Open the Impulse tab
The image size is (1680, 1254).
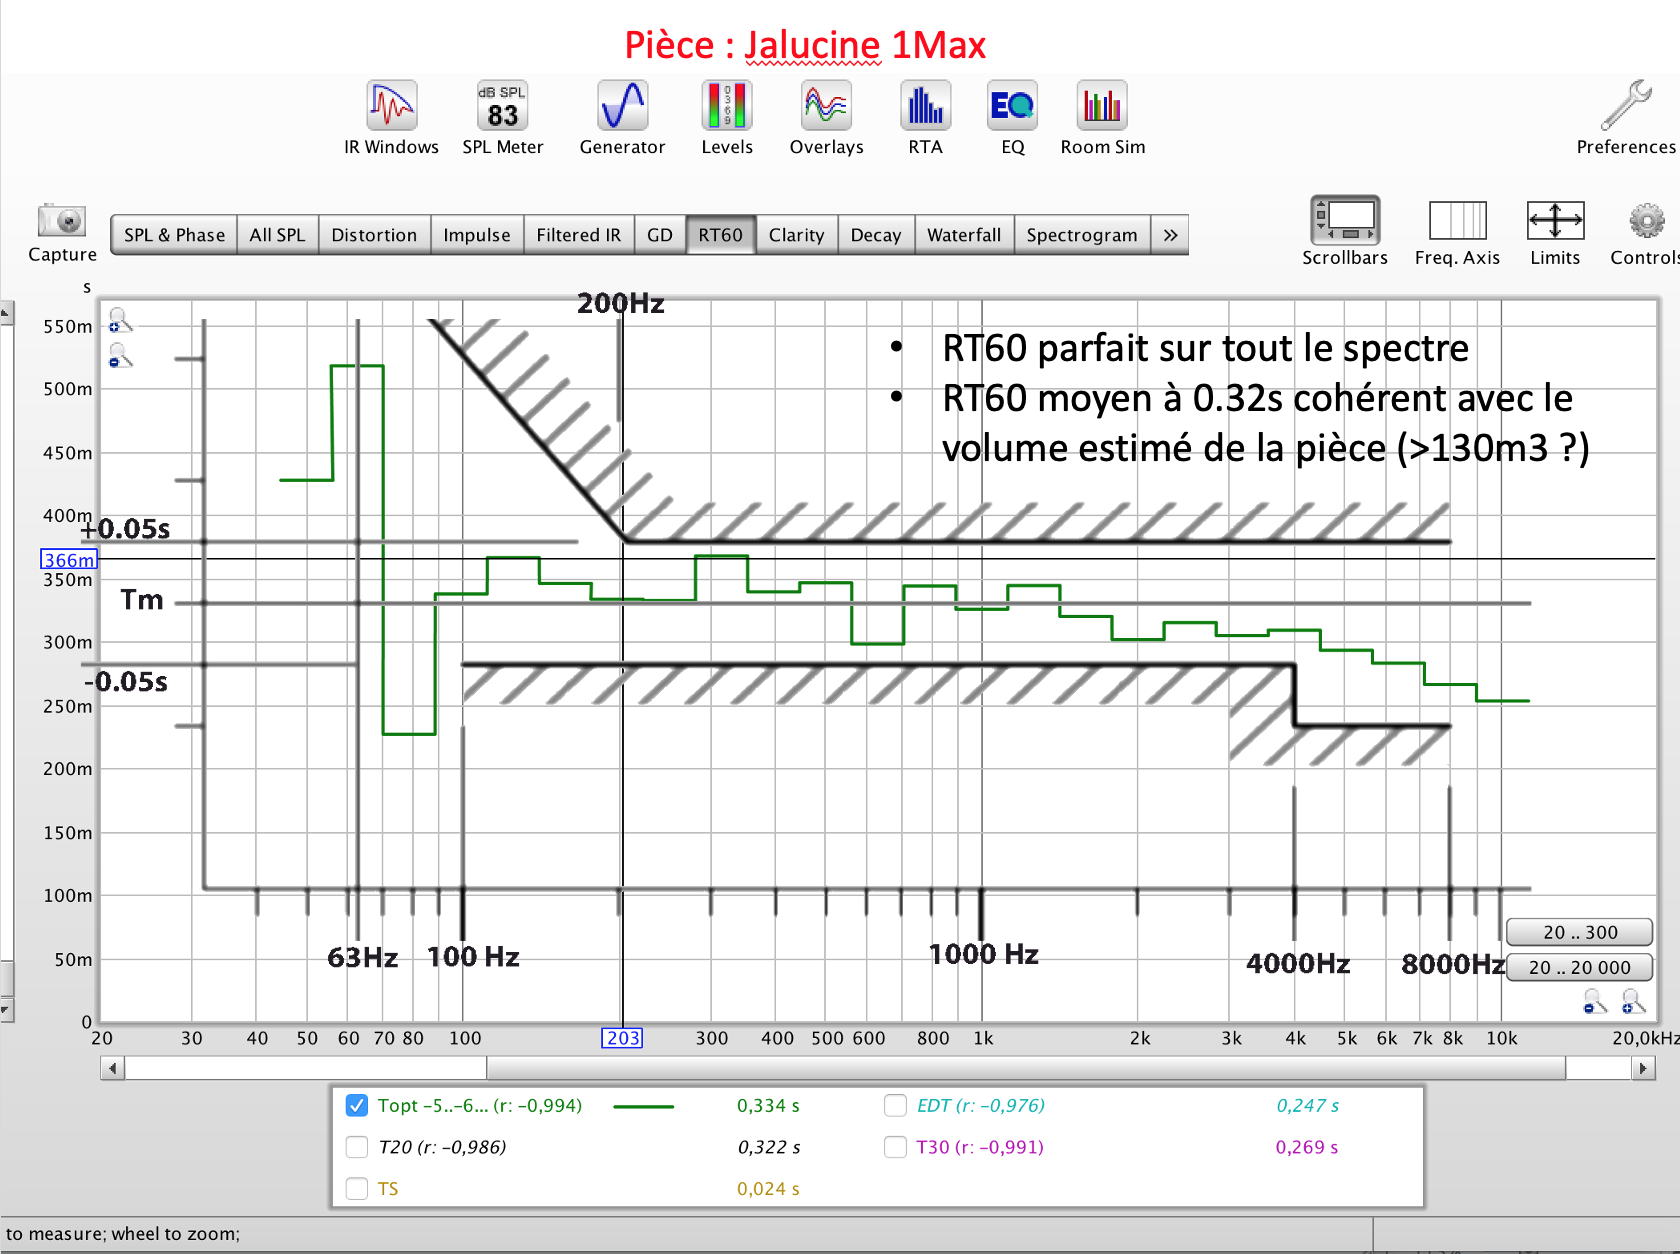tap(476, 235)
